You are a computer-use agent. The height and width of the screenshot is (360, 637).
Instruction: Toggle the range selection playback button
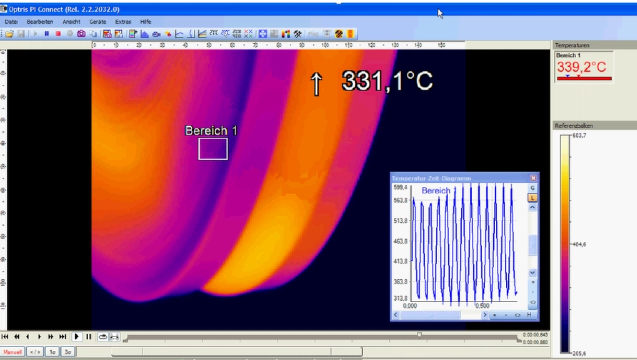click(x=115, y=336)
